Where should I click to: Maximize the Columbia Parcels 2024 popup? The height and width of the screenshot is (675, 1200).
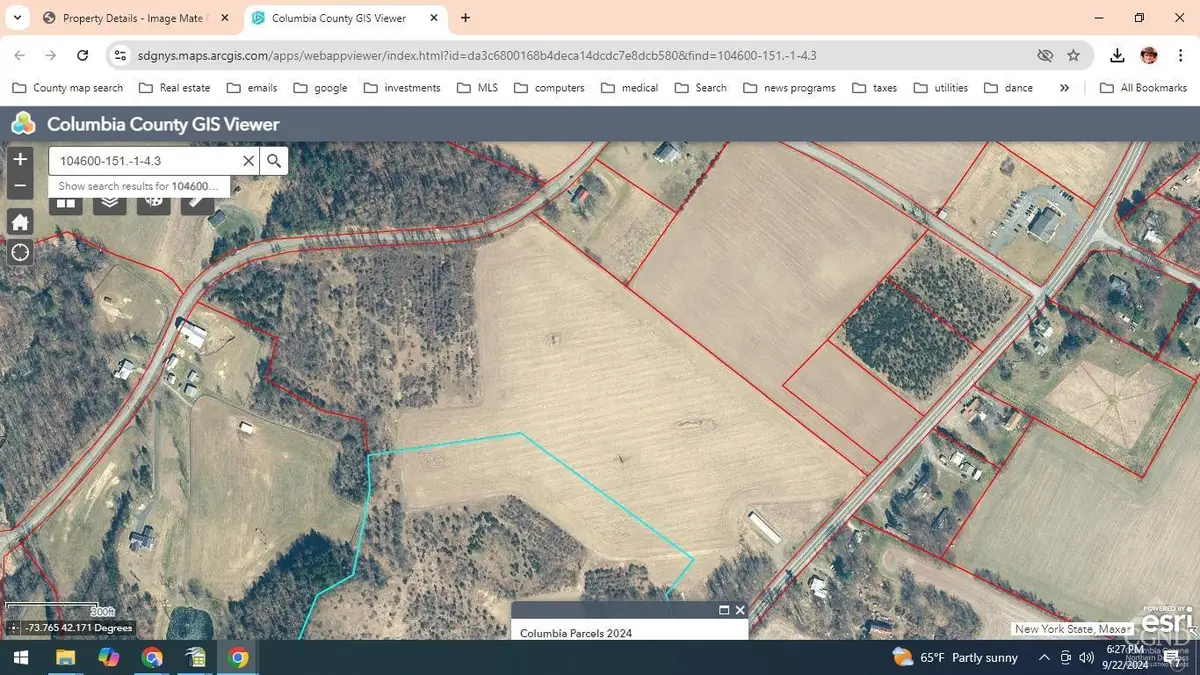click(x=723, y=609)
